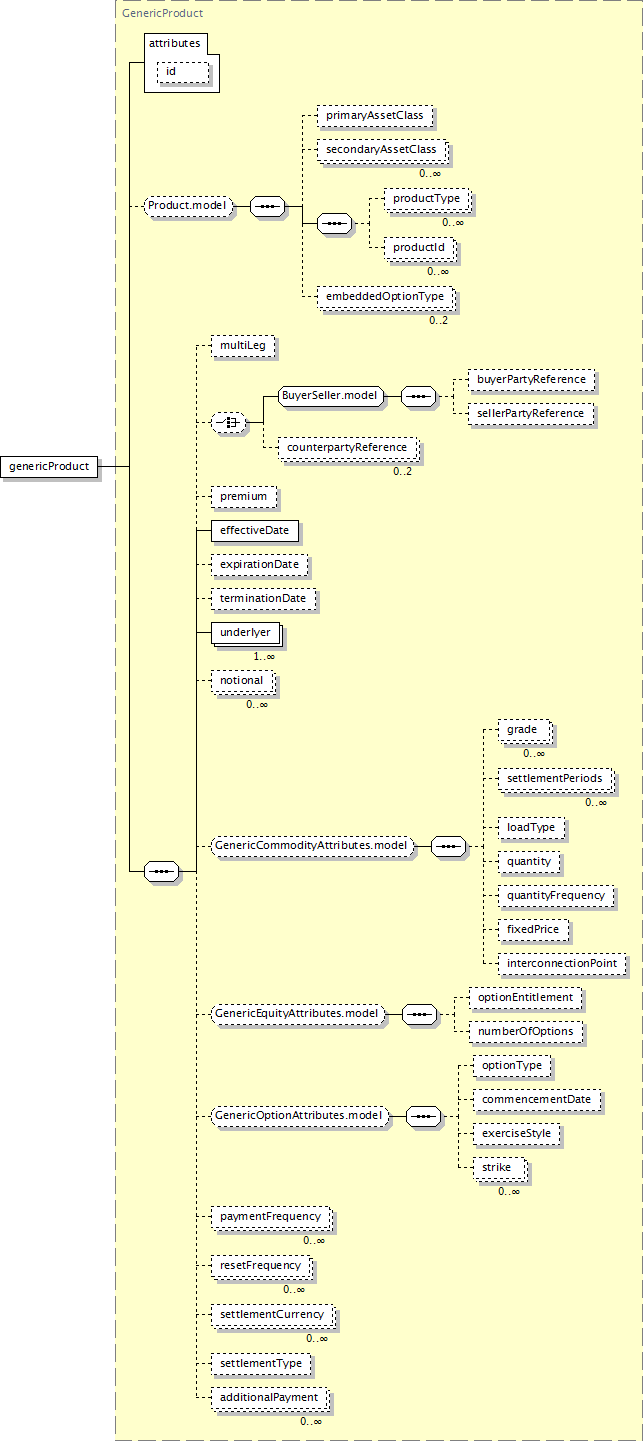The height and width of the screenshot is (1441, 643).
Task: Click the sequence icon beside Product.model
Action: [267, 206]
